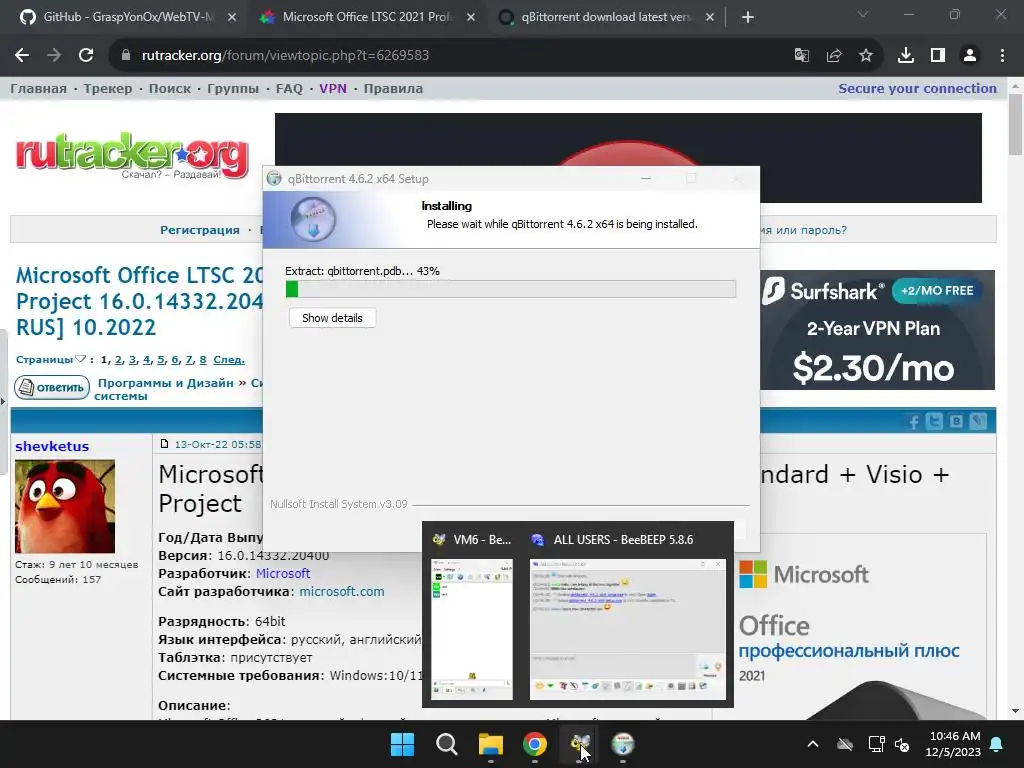
Task: Open the shevketus user profile link
Action: (52, 447)
